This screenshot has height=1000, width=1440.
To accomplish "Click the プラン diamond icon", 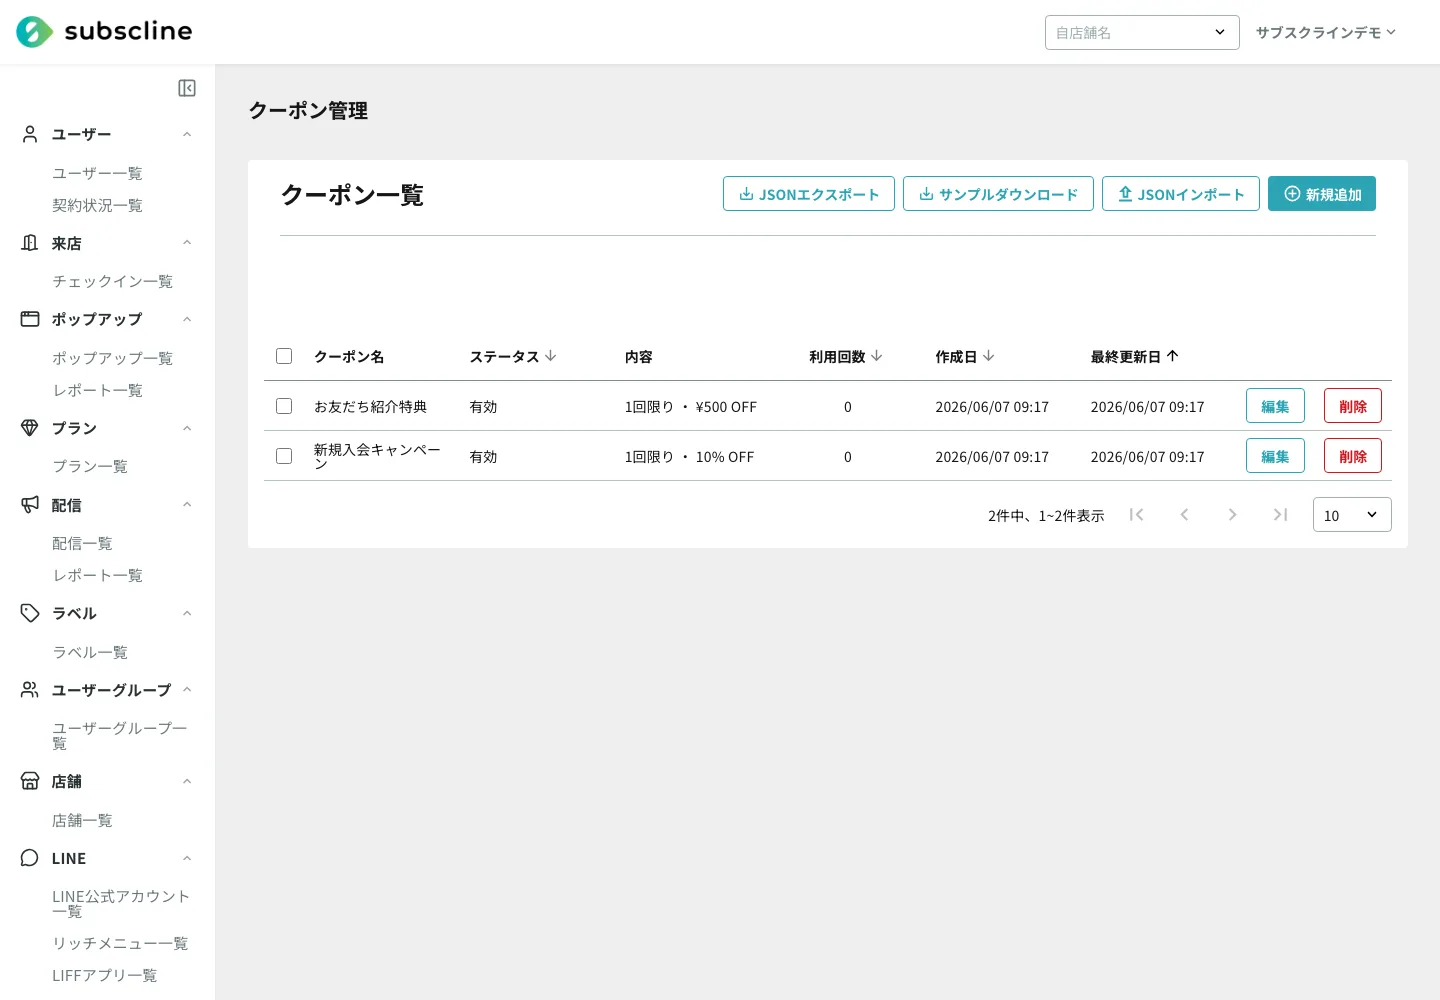I will pos(30,428).
